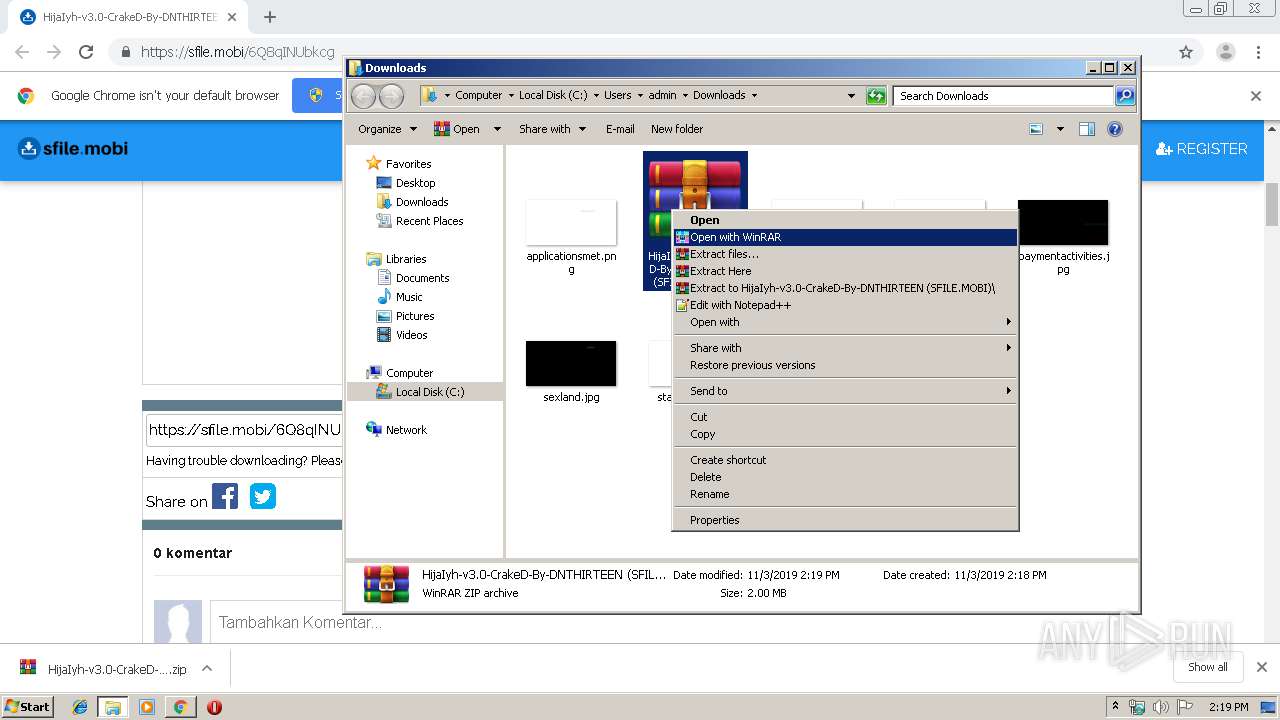1280x720 pixels.
Task: Click the Explorer help icon
Action: (x=1115, y=129)
